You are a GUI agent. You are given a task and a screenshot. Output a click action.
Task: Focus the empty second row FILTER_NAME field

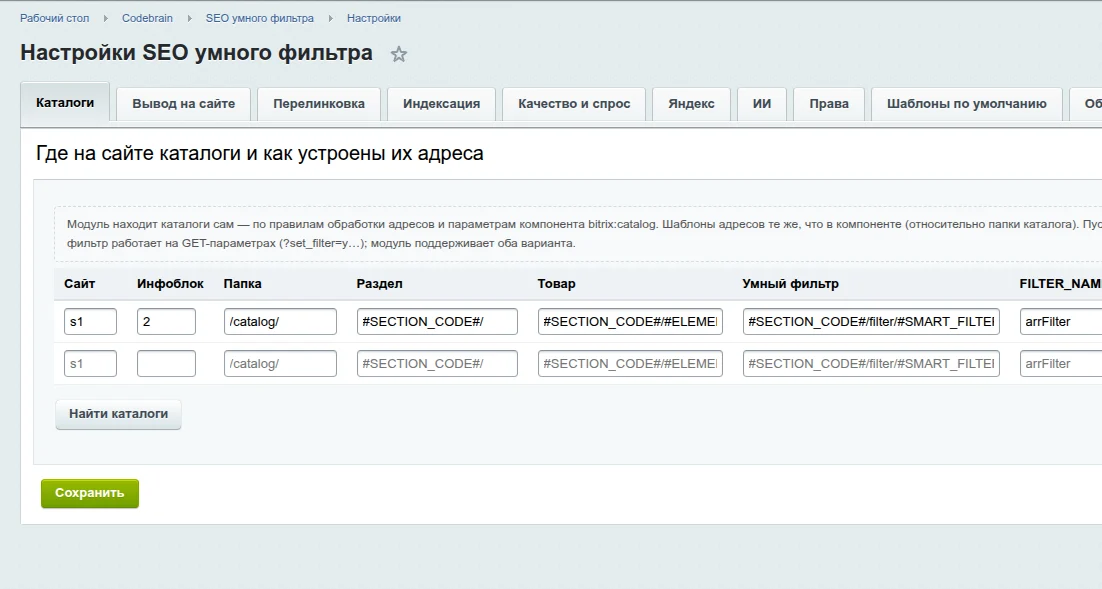[x=1061, y=363]
